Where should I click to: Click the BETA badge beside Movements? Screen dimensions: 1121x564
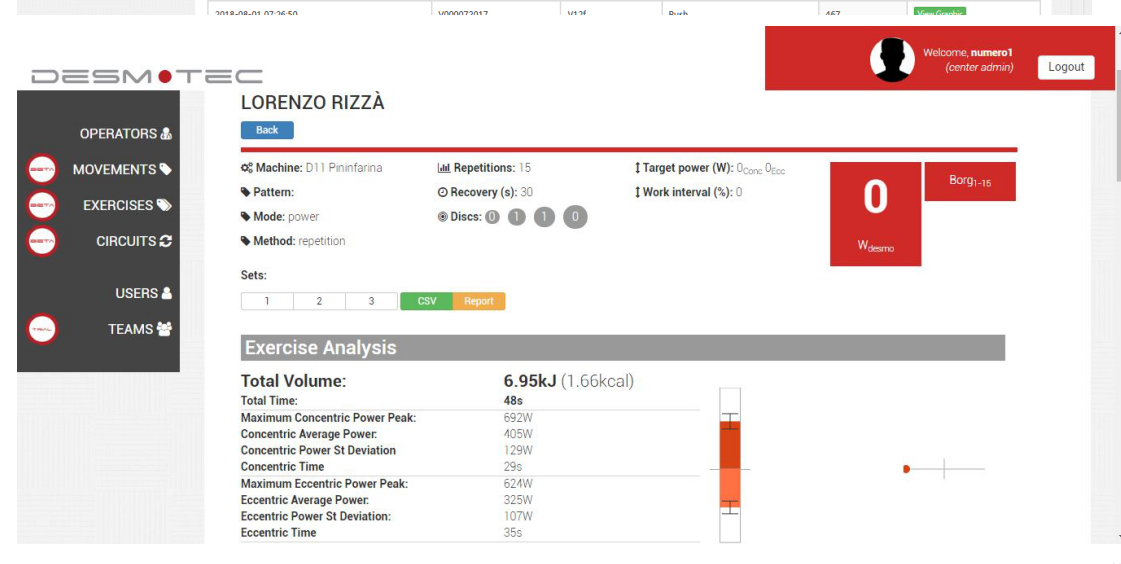(42, 170)
